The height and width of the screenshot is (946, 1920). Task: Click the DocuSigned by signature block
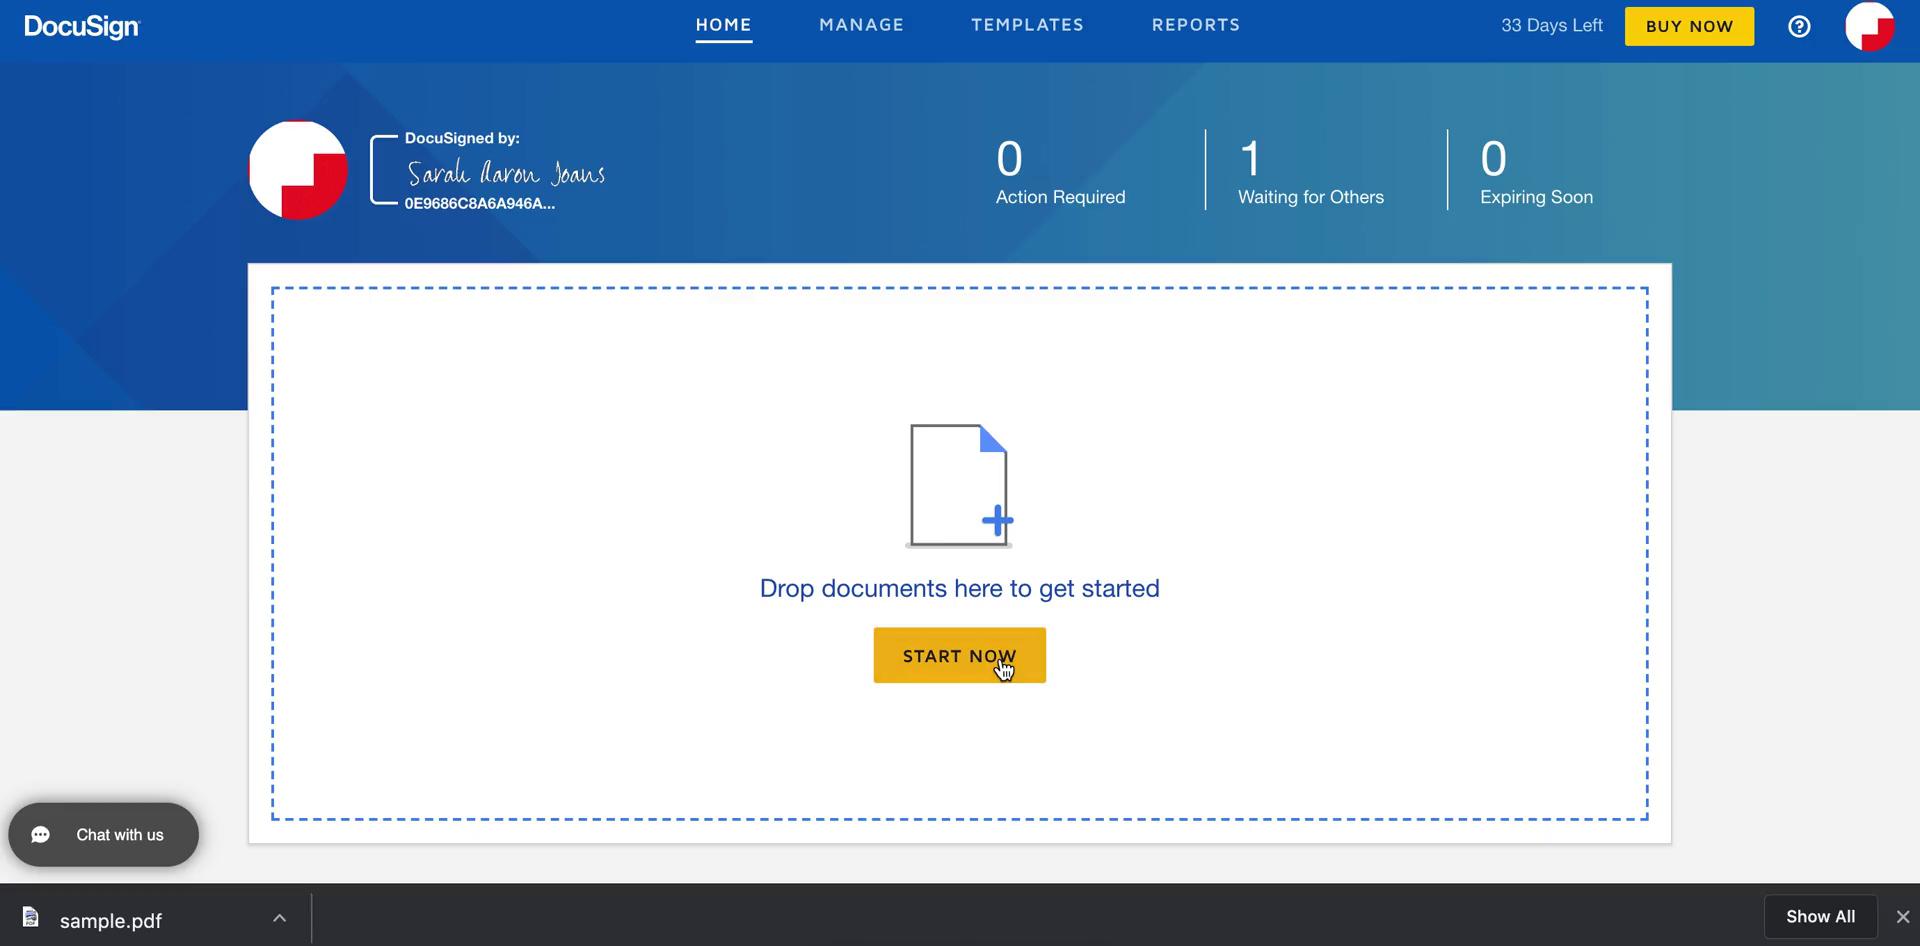pyautogui.click(x=488, y=171)
